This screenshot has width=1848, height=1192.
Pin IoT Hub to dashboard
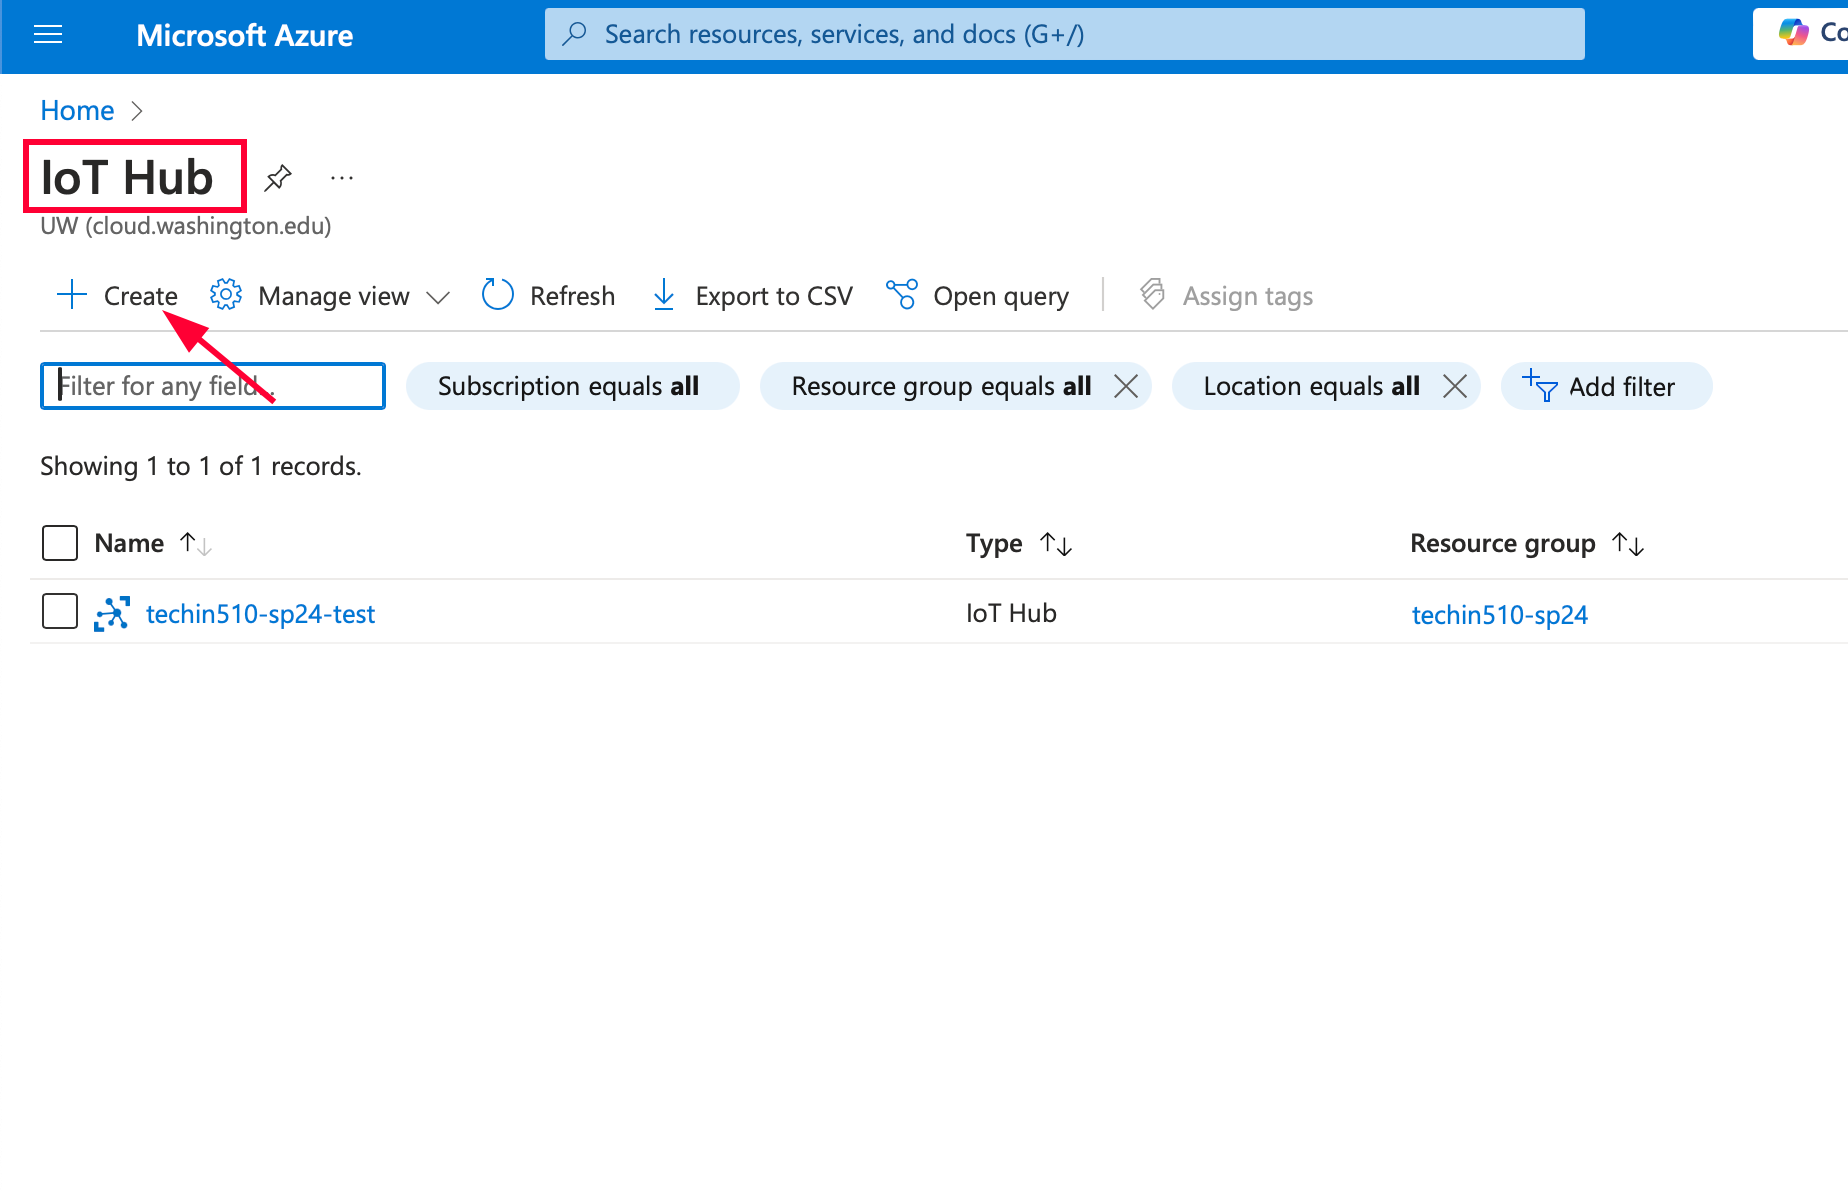tap(277, 178)
